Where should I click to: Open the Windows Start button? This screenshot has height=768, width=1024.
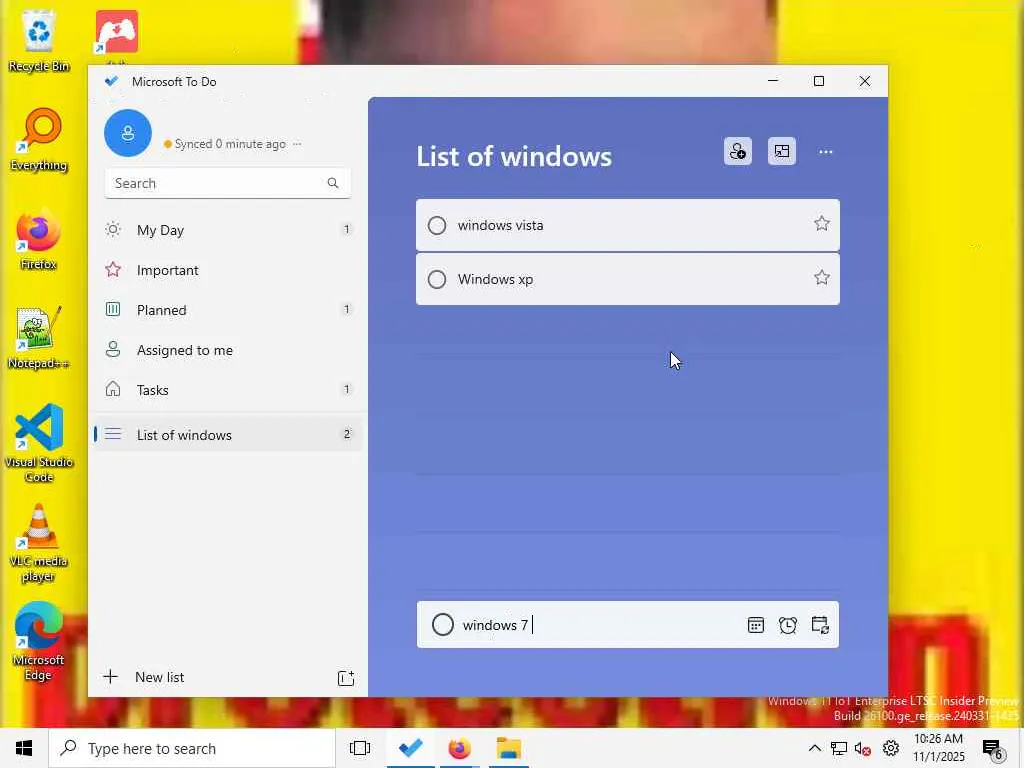pyautogui.click(x=24, y=748)
